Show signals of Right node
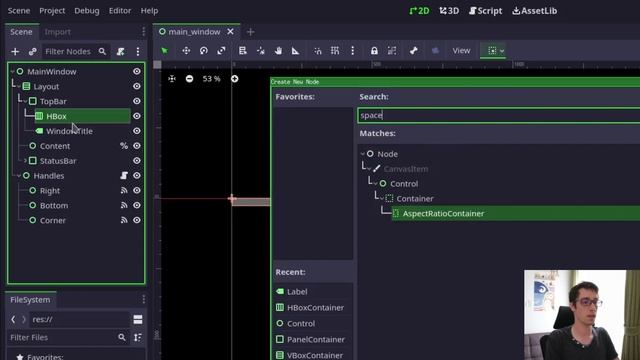The height and width of the screenshot is (360, 640). (x=124, y=191)
